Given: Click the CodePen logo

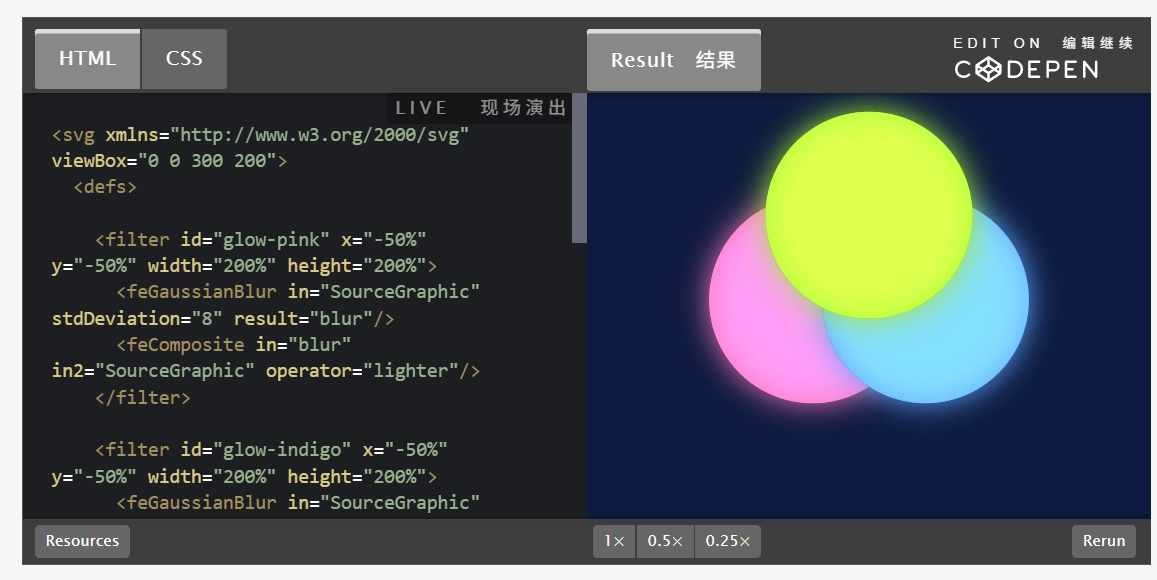Looking at the screenshot, I should point(1026,69).
